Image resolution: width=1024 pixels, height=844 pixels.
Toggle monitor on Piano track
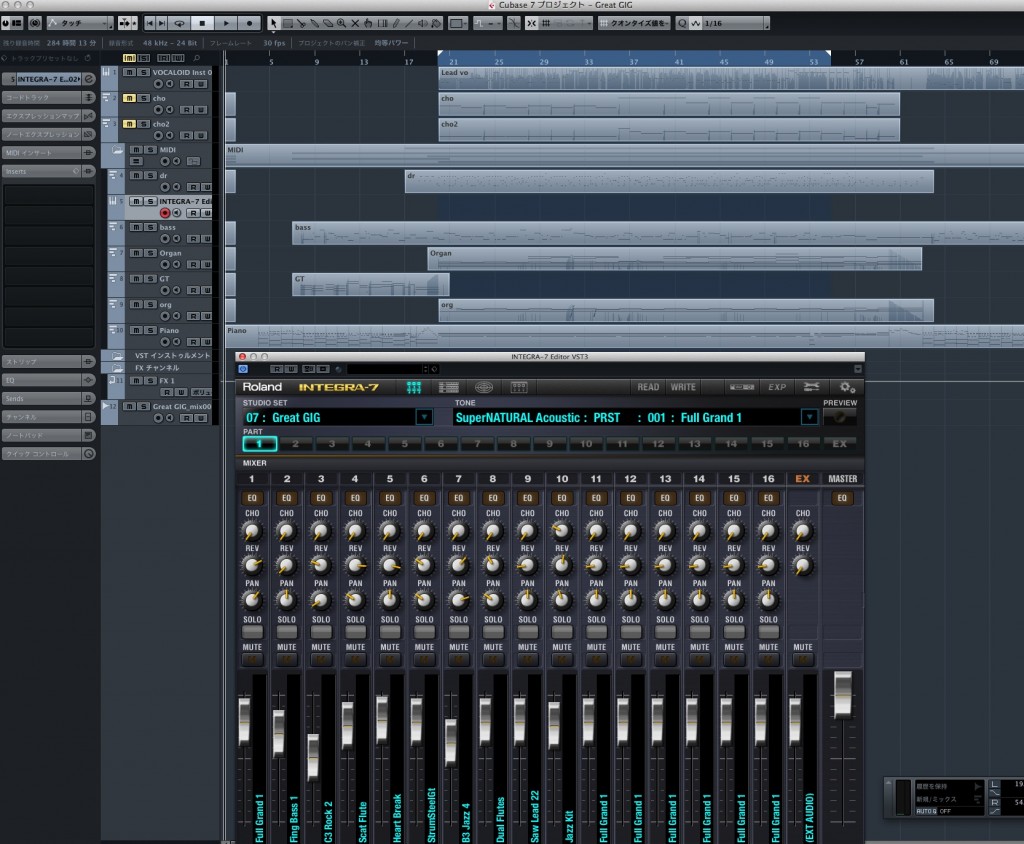176,342
